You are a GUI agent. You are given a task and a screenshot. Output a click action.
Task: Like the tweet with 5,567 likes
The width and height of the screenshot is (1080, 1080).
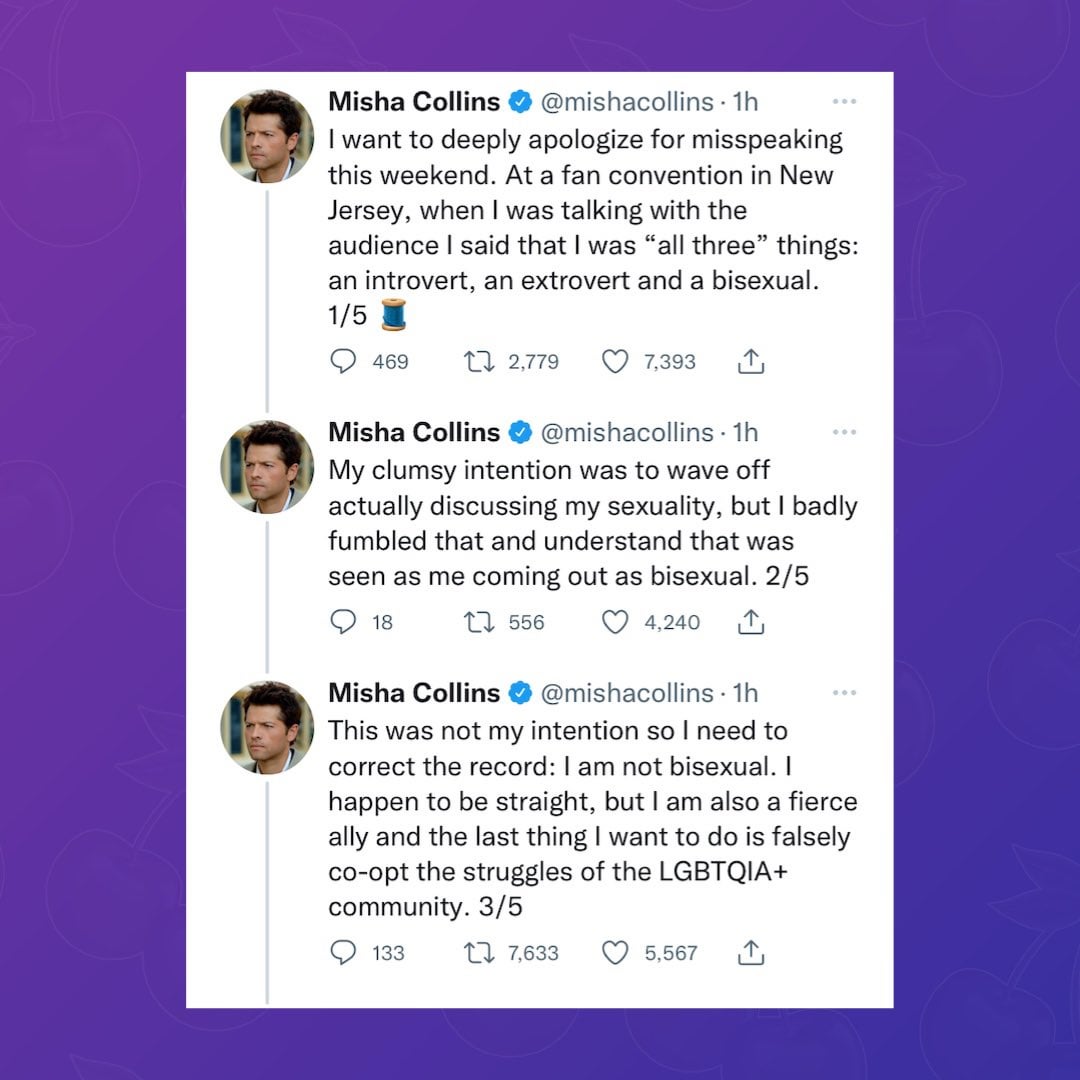tap(614, 953)
